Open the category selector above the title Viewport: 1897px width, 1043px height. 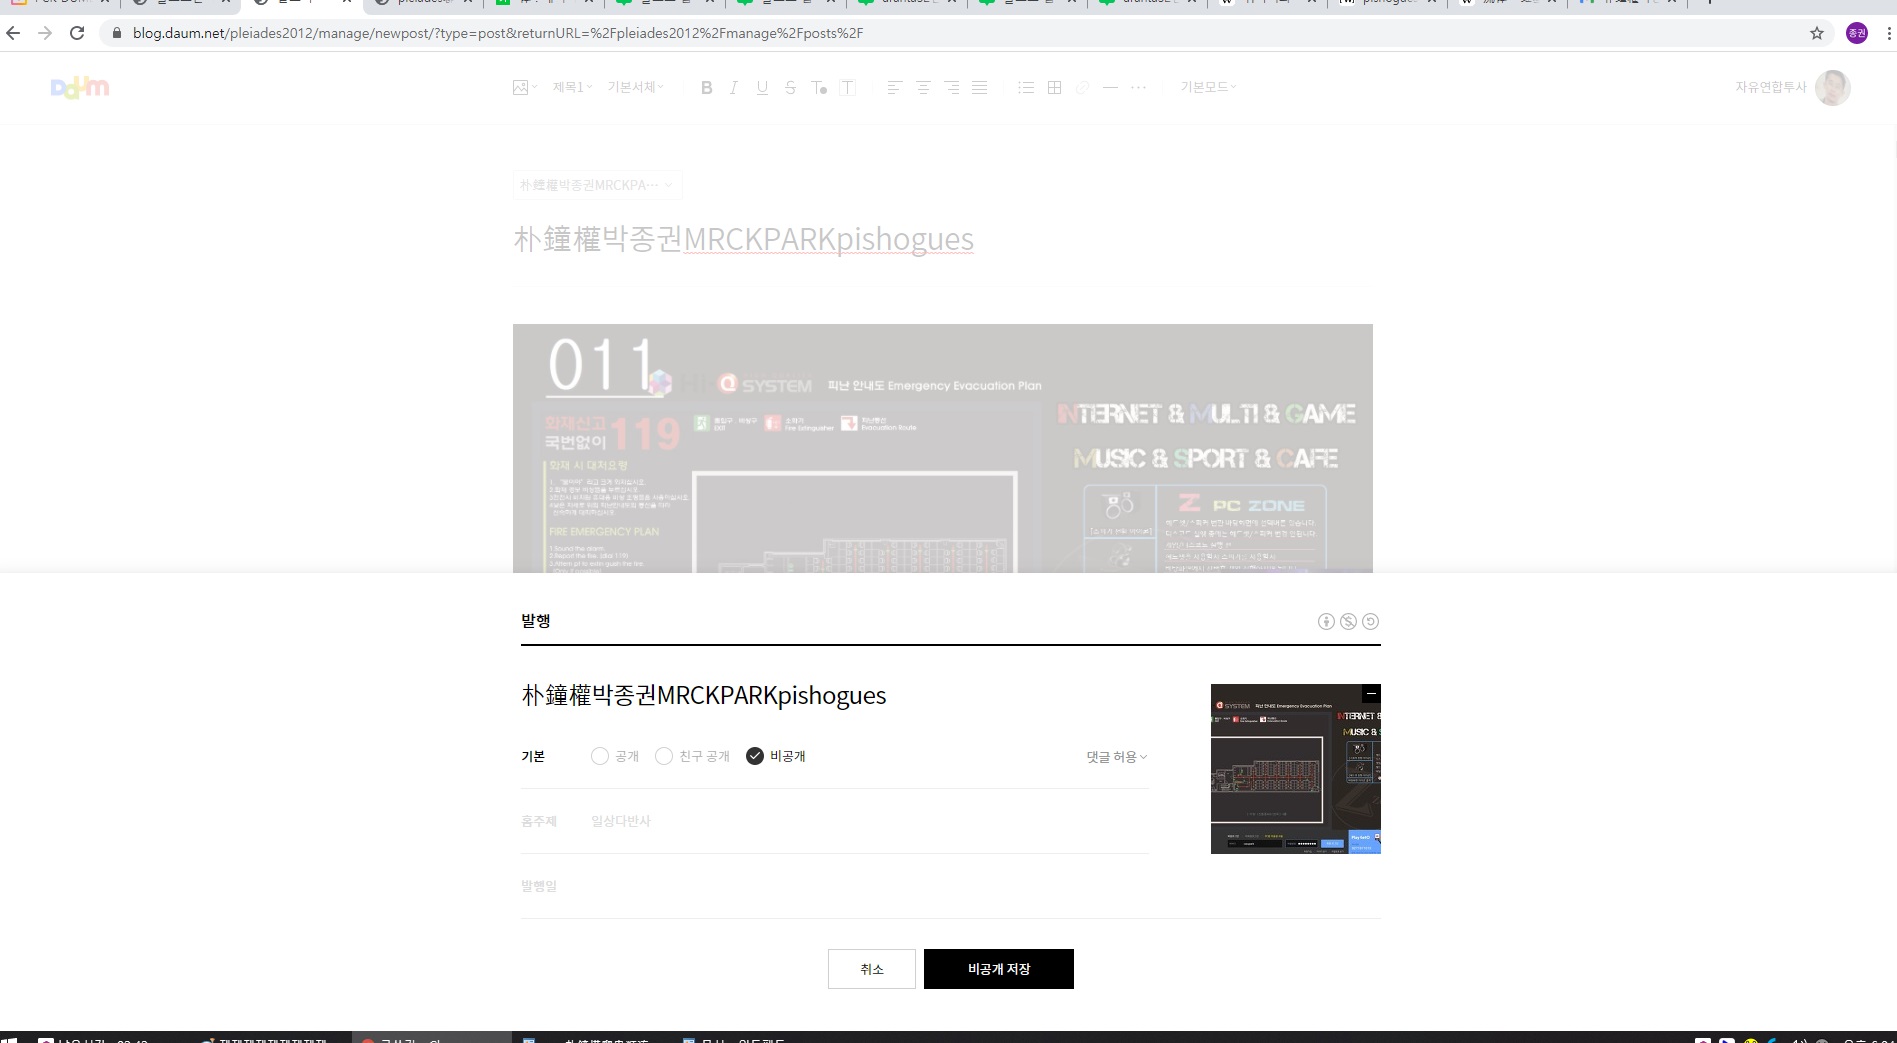597,185
